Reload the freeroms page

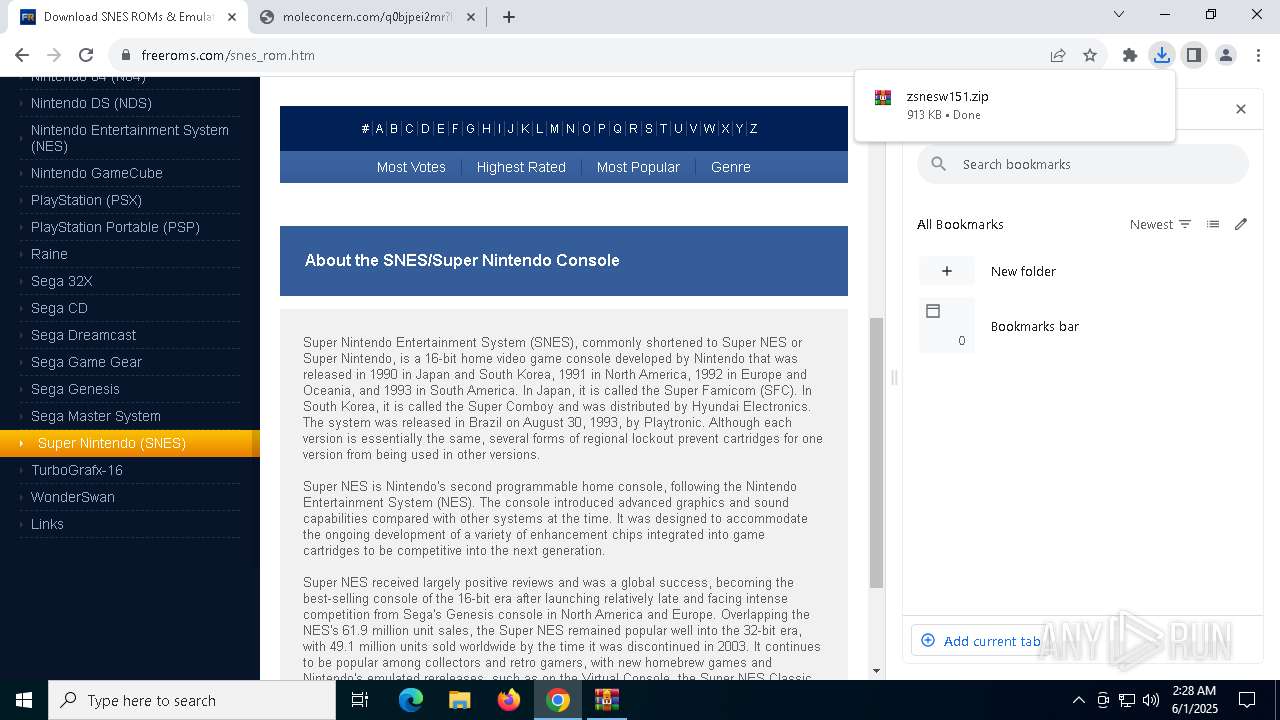coord(86,55)
